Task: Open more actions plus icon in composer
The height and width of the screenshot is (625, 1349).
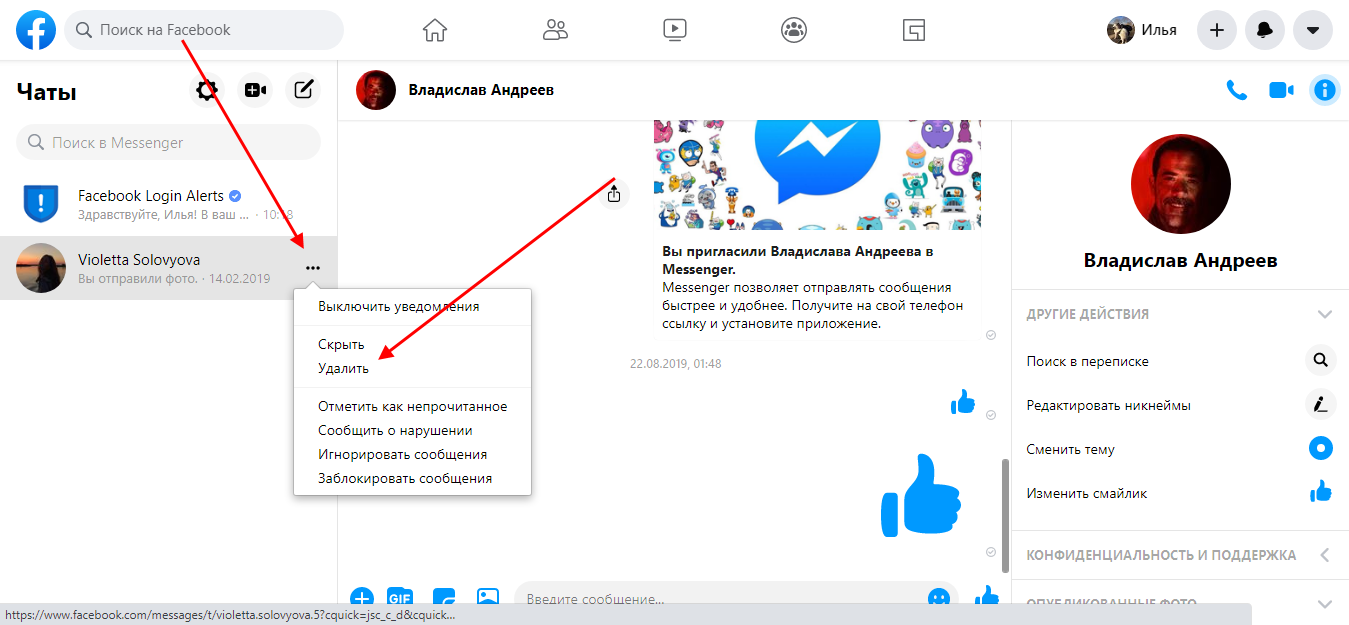Action: [361, 598]
